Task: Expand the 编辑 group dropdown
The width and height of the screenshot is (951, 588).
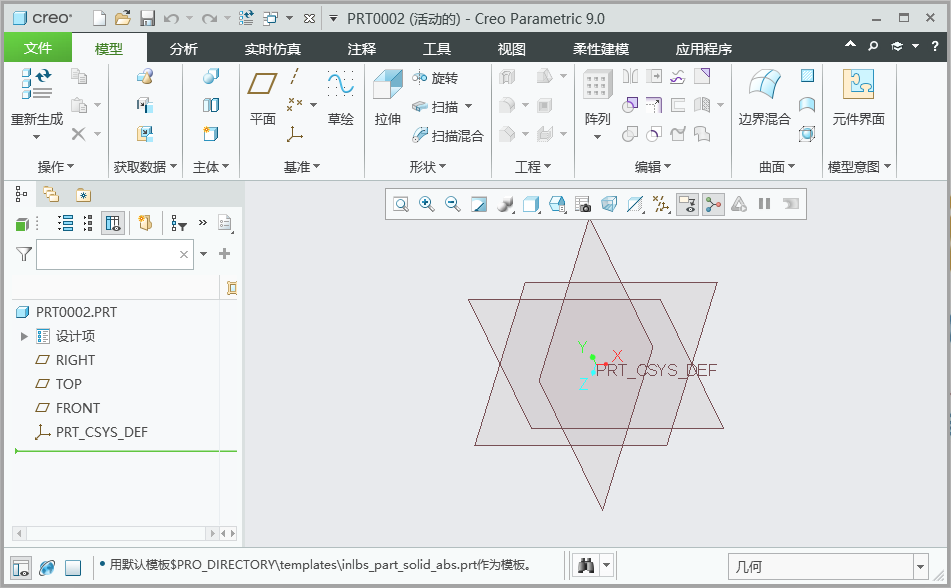Action: pos(653,167)
